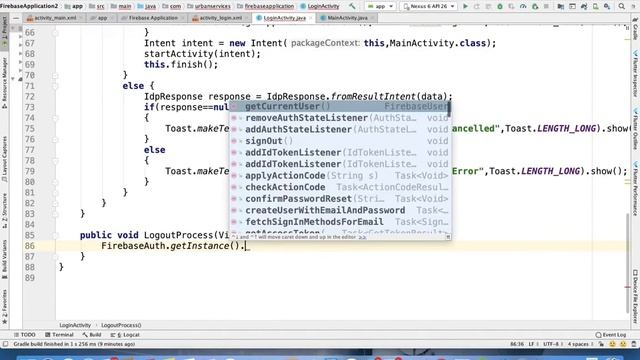Choose confirmPasswordReset from completion list
The height and width of the screenshot is (360, 640).
[x=340, y=199]
